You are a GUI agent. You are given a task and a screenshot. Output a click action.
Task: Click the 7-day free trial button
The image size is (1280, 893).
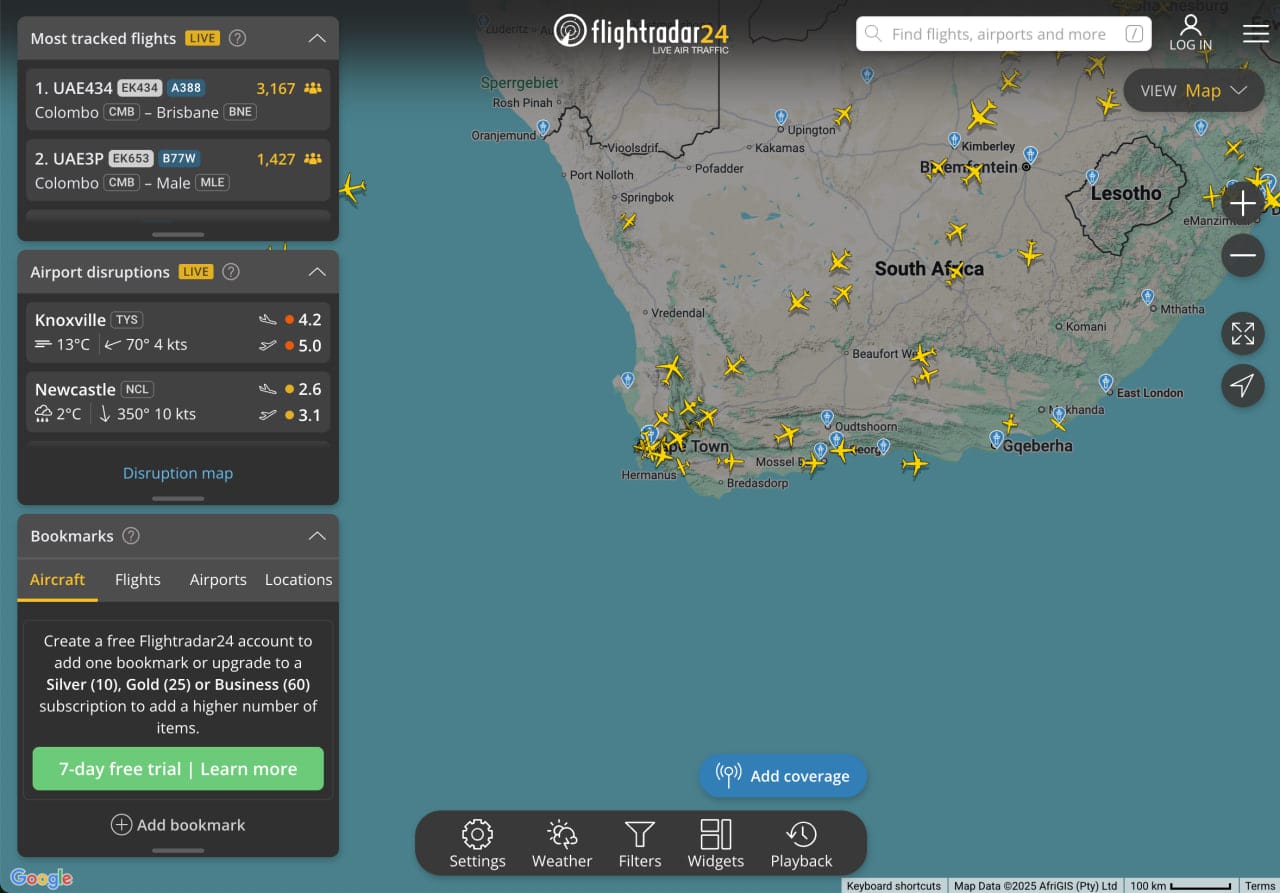[178, 769]
